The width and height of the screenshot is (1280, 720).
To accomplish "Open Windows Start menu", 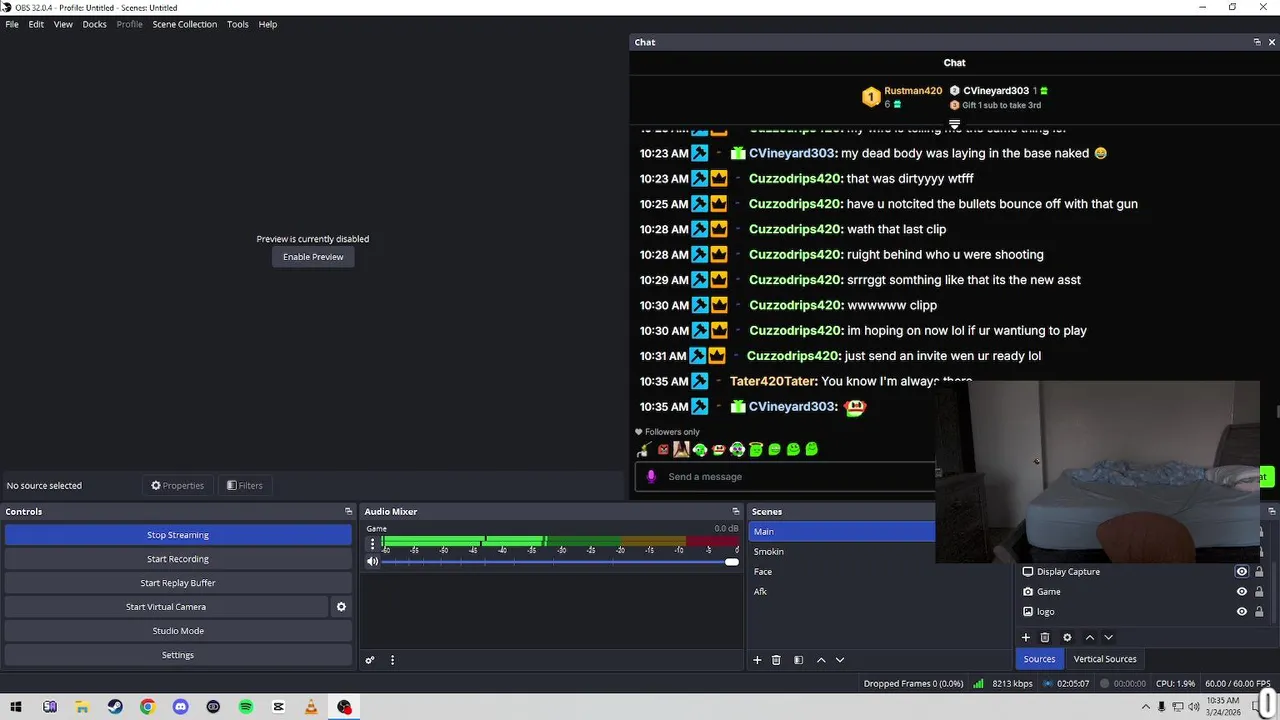I will pos(16,707).
